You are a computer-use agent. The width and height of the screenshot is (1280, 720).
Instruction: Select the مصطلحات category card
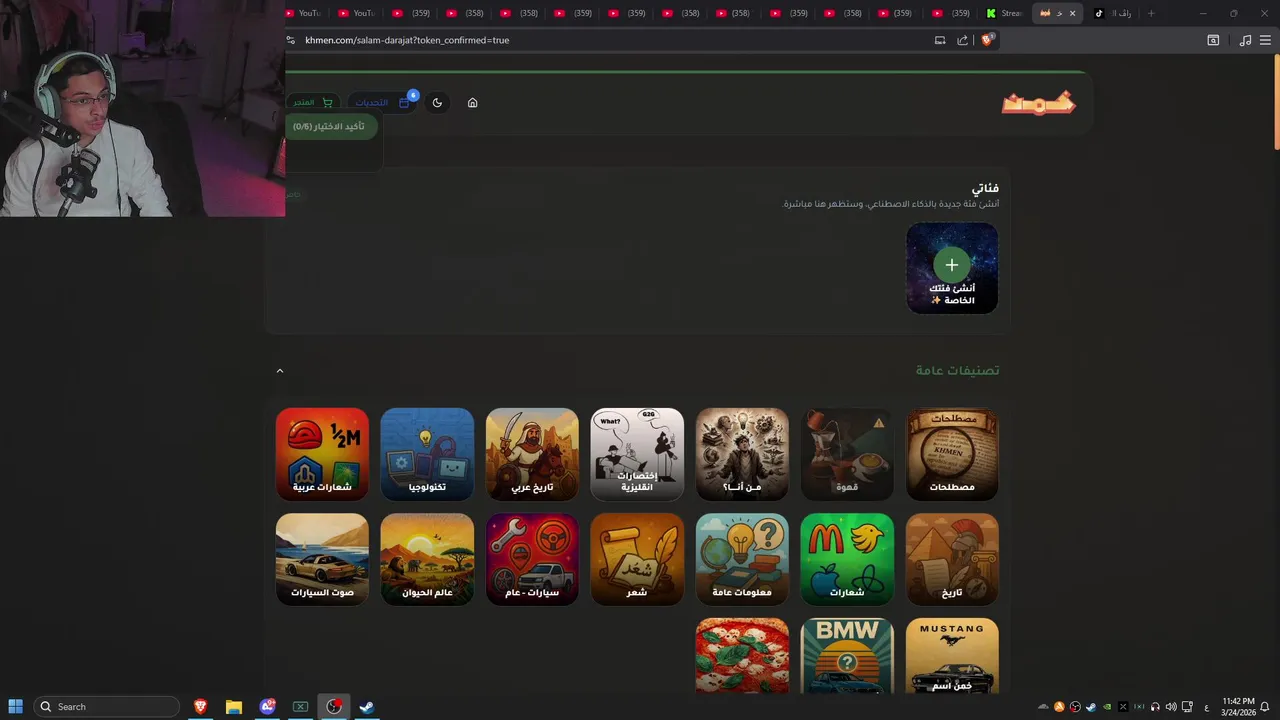[952, 454]
